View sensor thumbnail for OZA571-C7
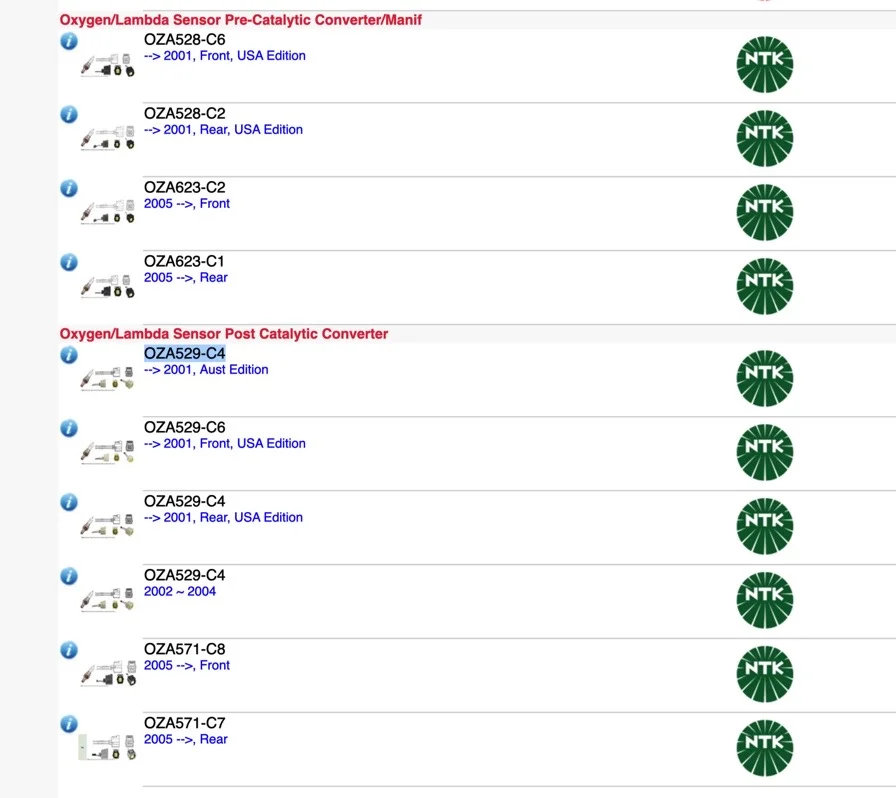 pos(107,747)
